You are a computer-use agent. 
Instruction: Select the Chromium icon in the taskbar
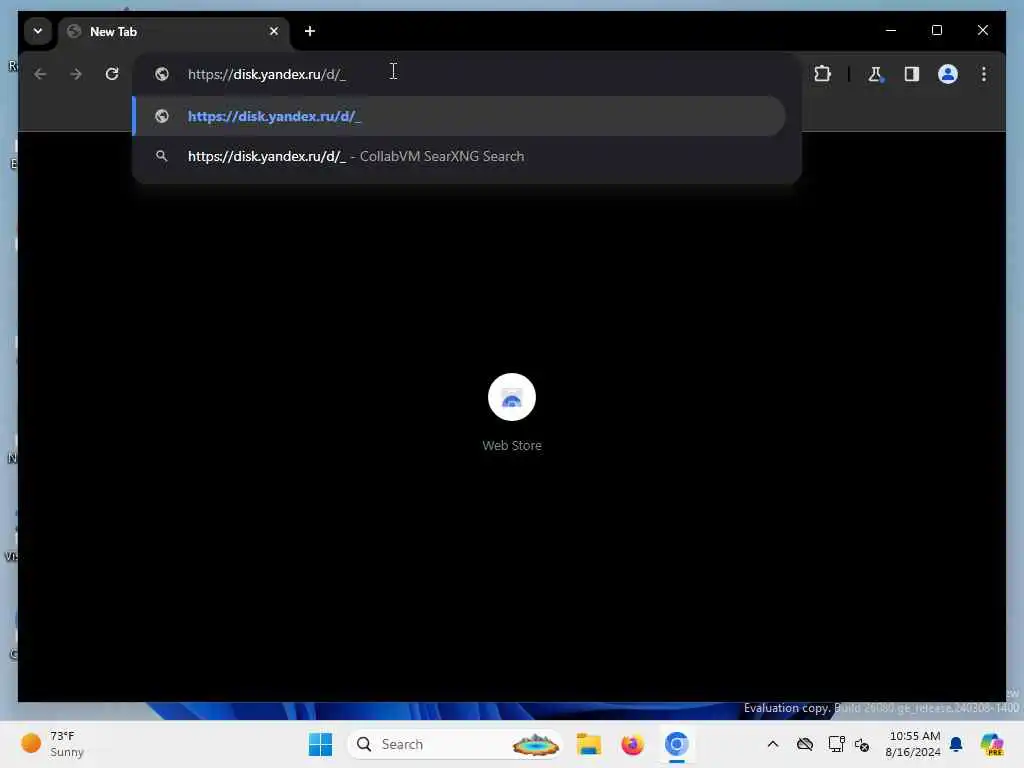677,744
